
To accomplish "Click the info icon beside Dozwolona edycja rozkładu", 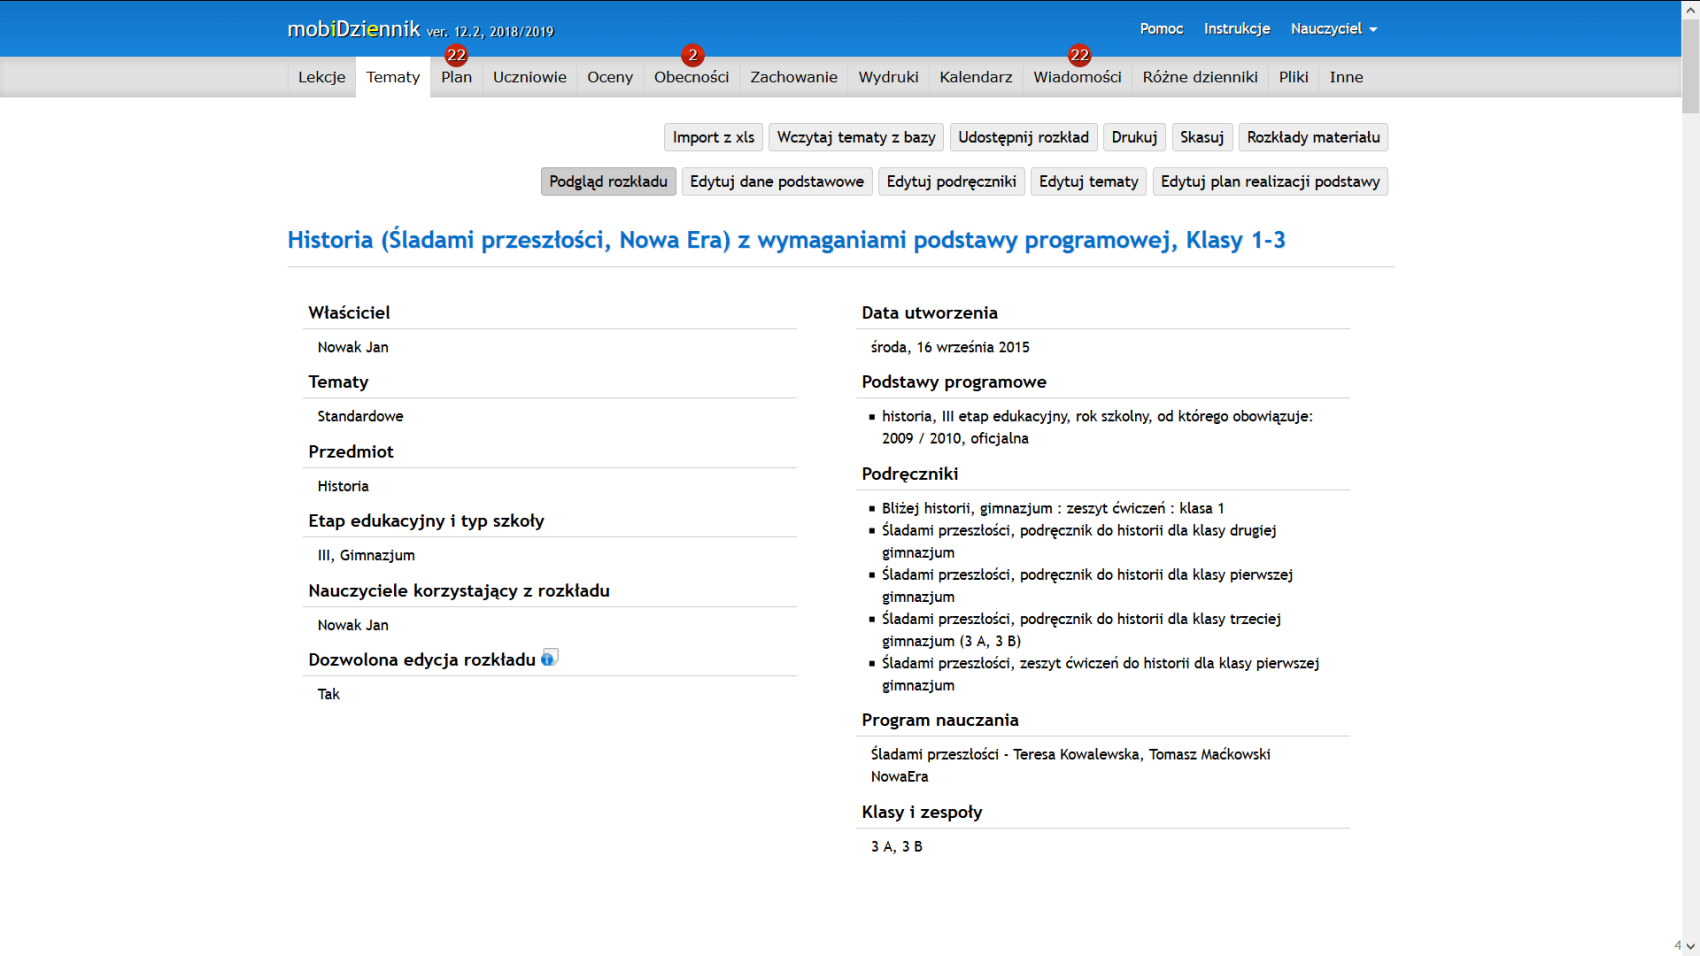I will coord(548,658).
